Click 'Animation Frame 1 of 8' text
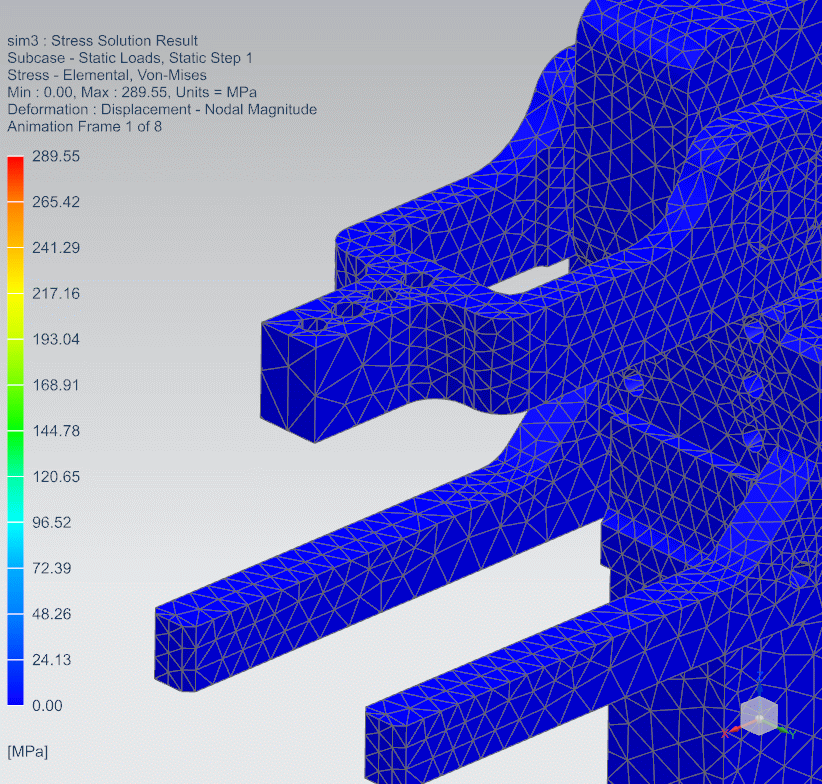The image size is (822, 784). (84, 127)
